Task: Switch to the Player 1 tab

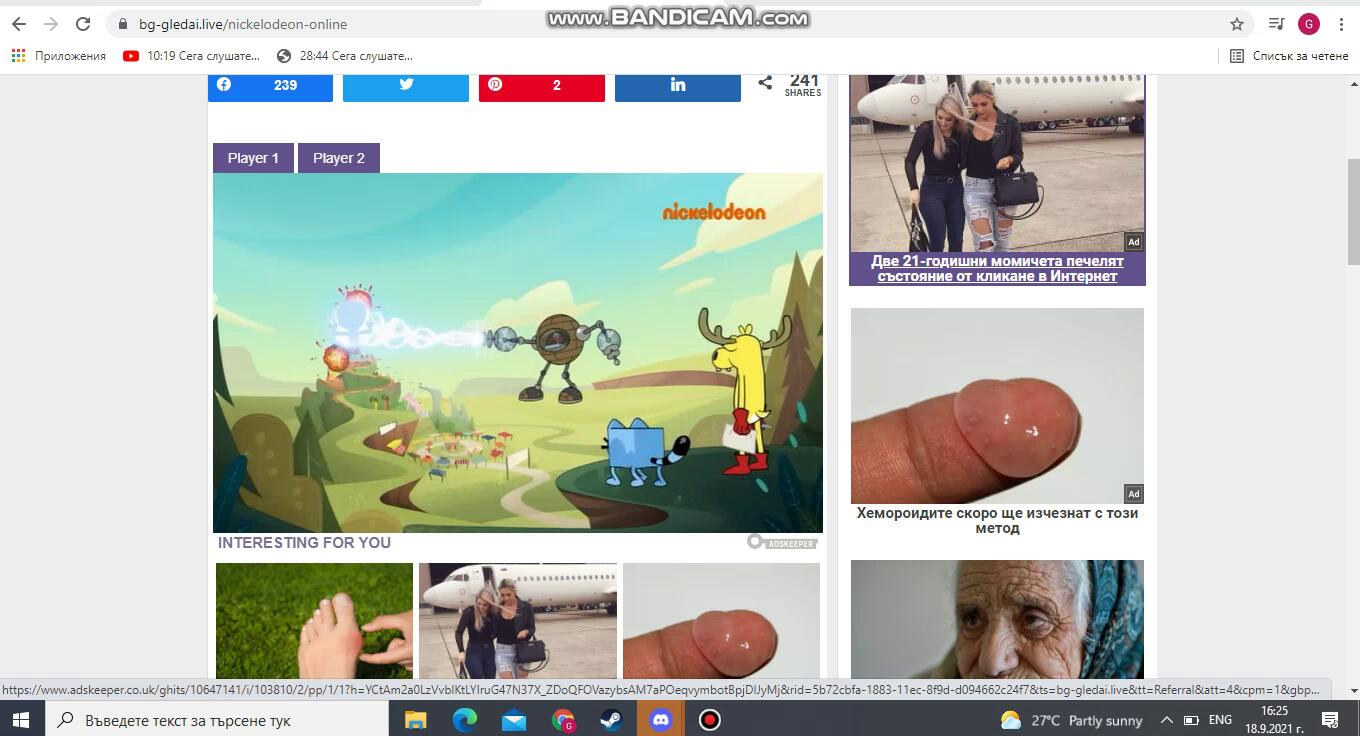Action: pyautogui.click(x=253, y=158)
